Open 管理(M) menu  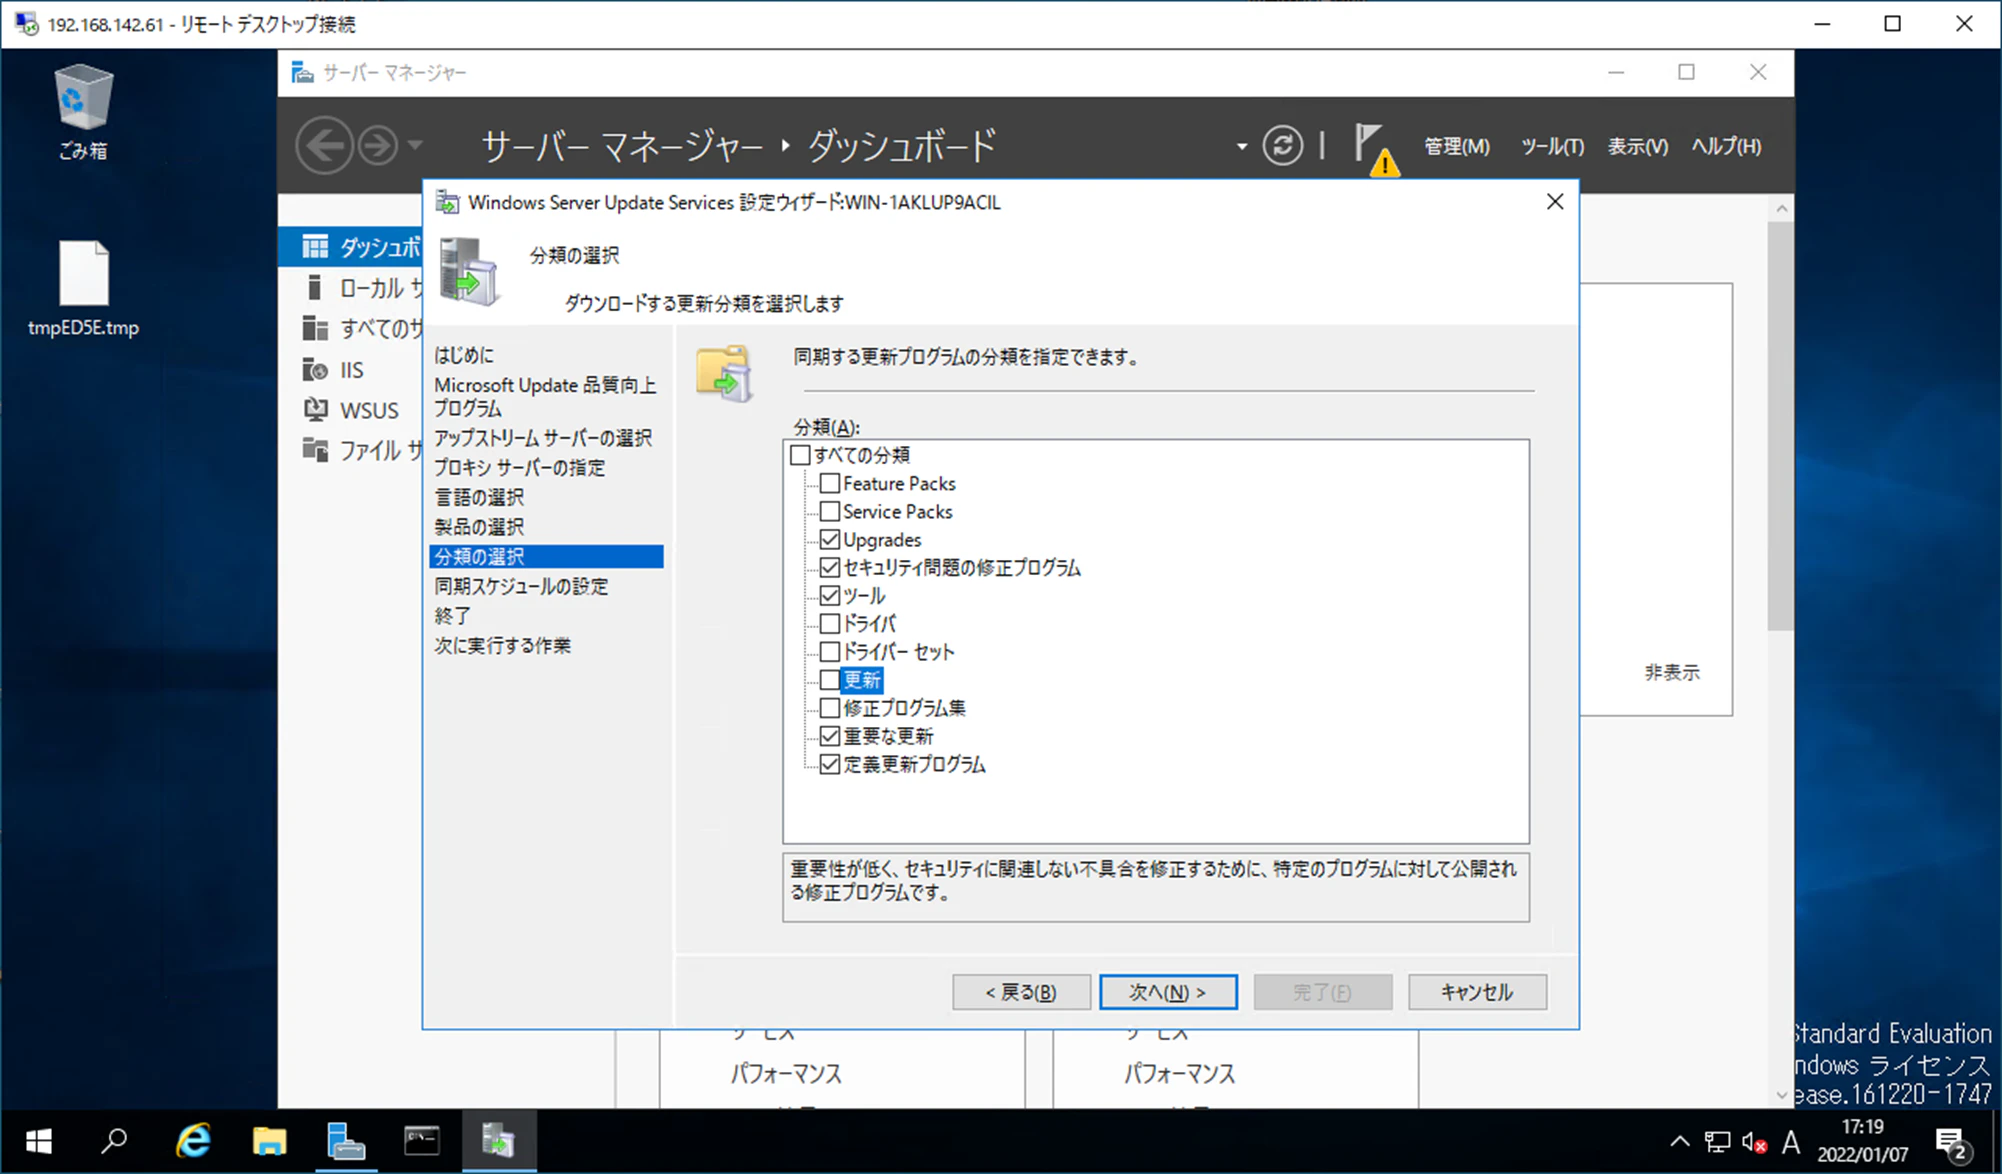pyautogui.click(x=1456, y=146)
